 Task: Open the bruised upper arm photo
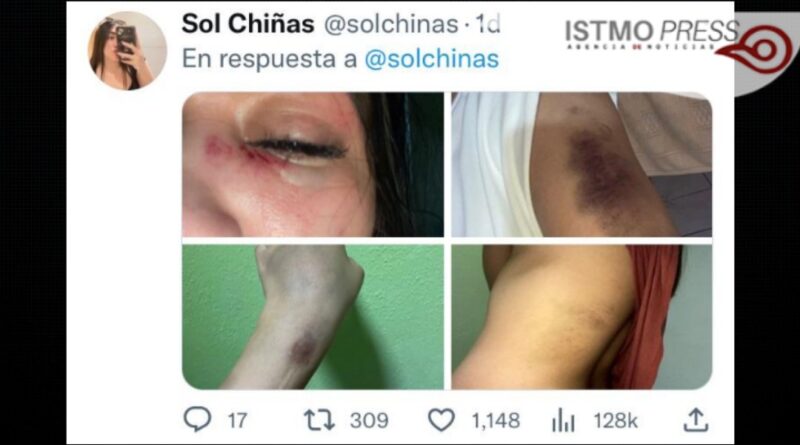click(582, 164)
